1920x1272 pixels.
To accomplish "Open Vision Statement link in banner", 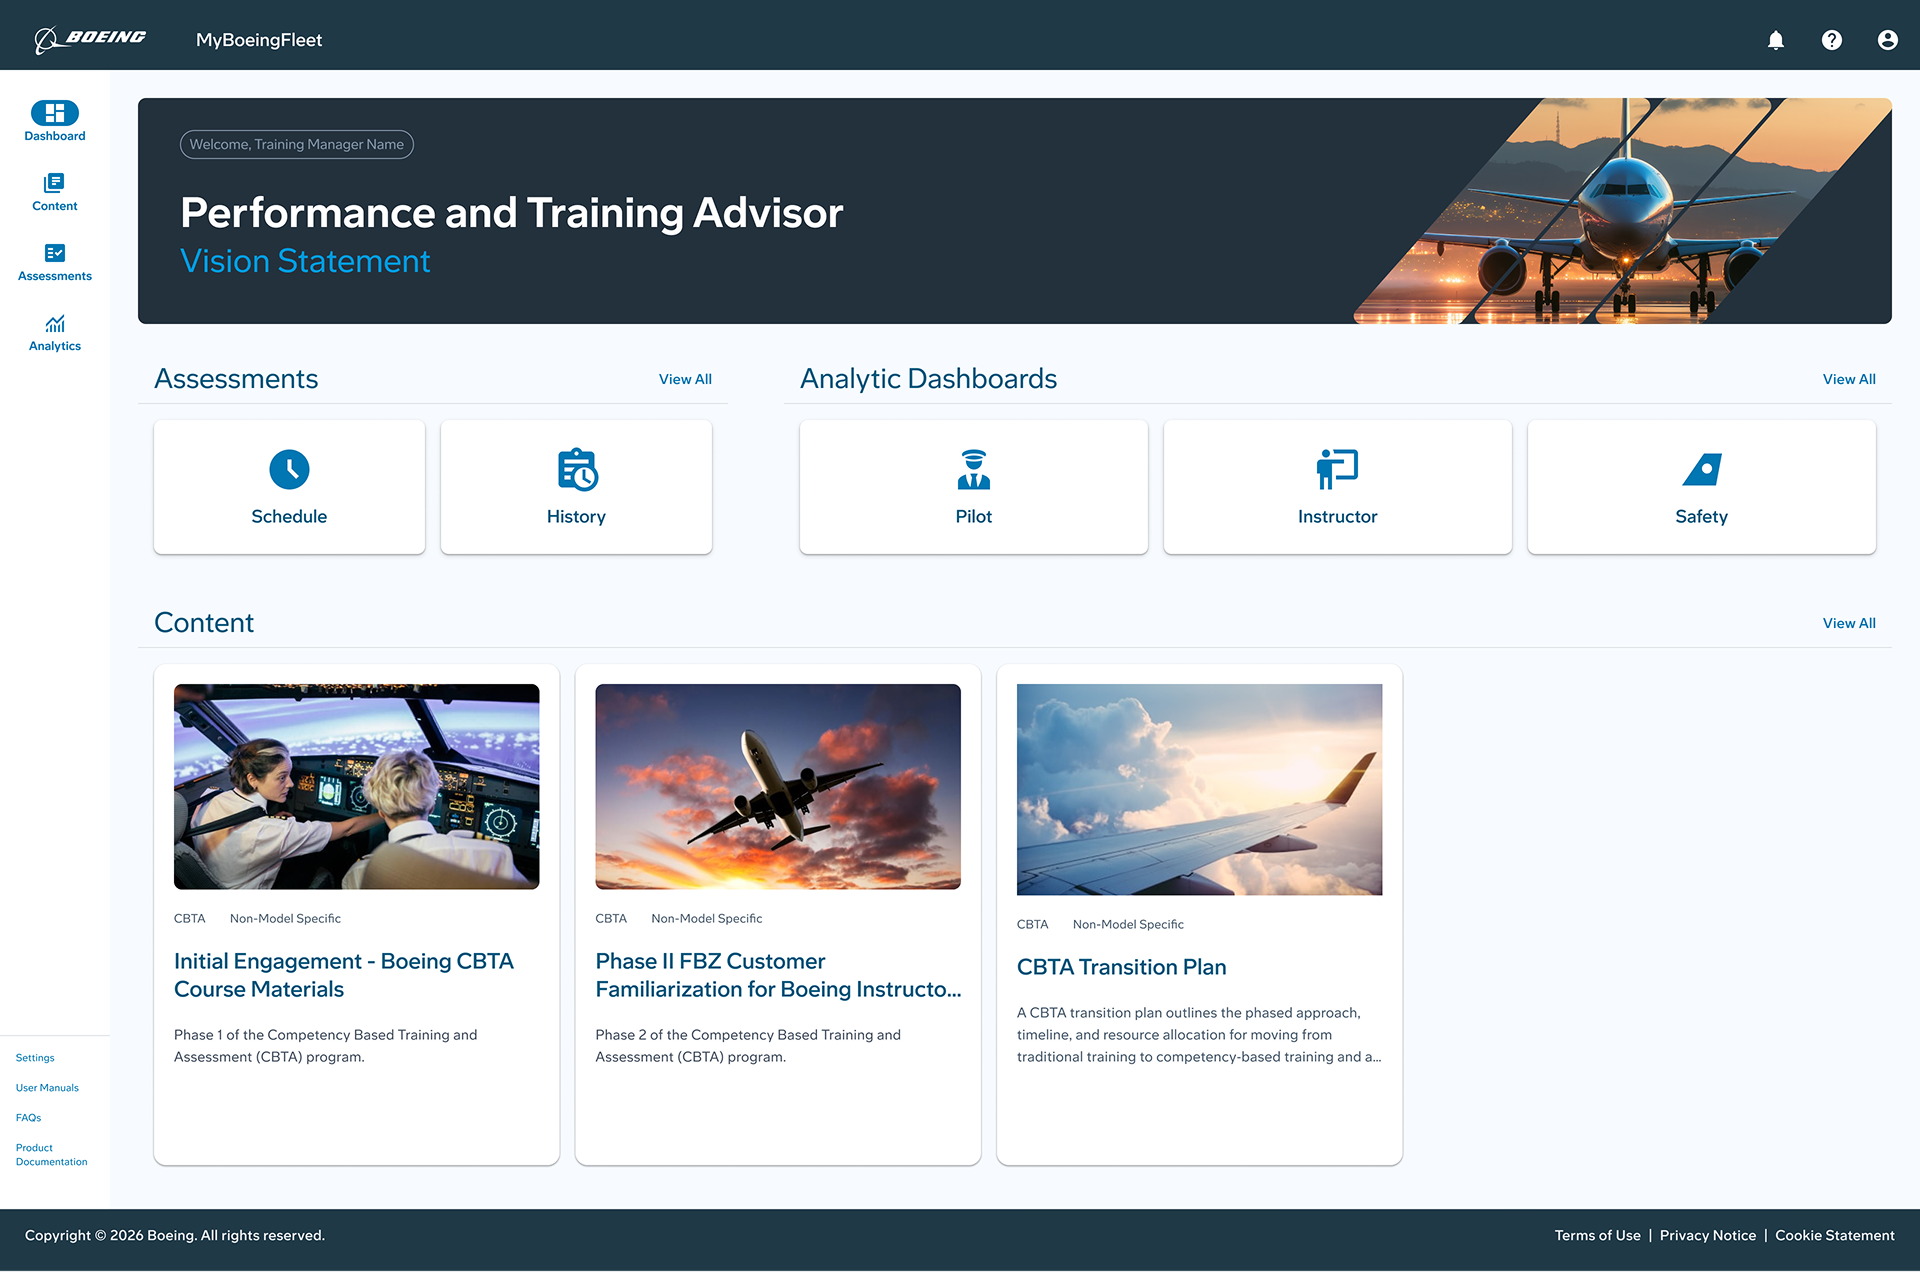I will coord(305,261).
